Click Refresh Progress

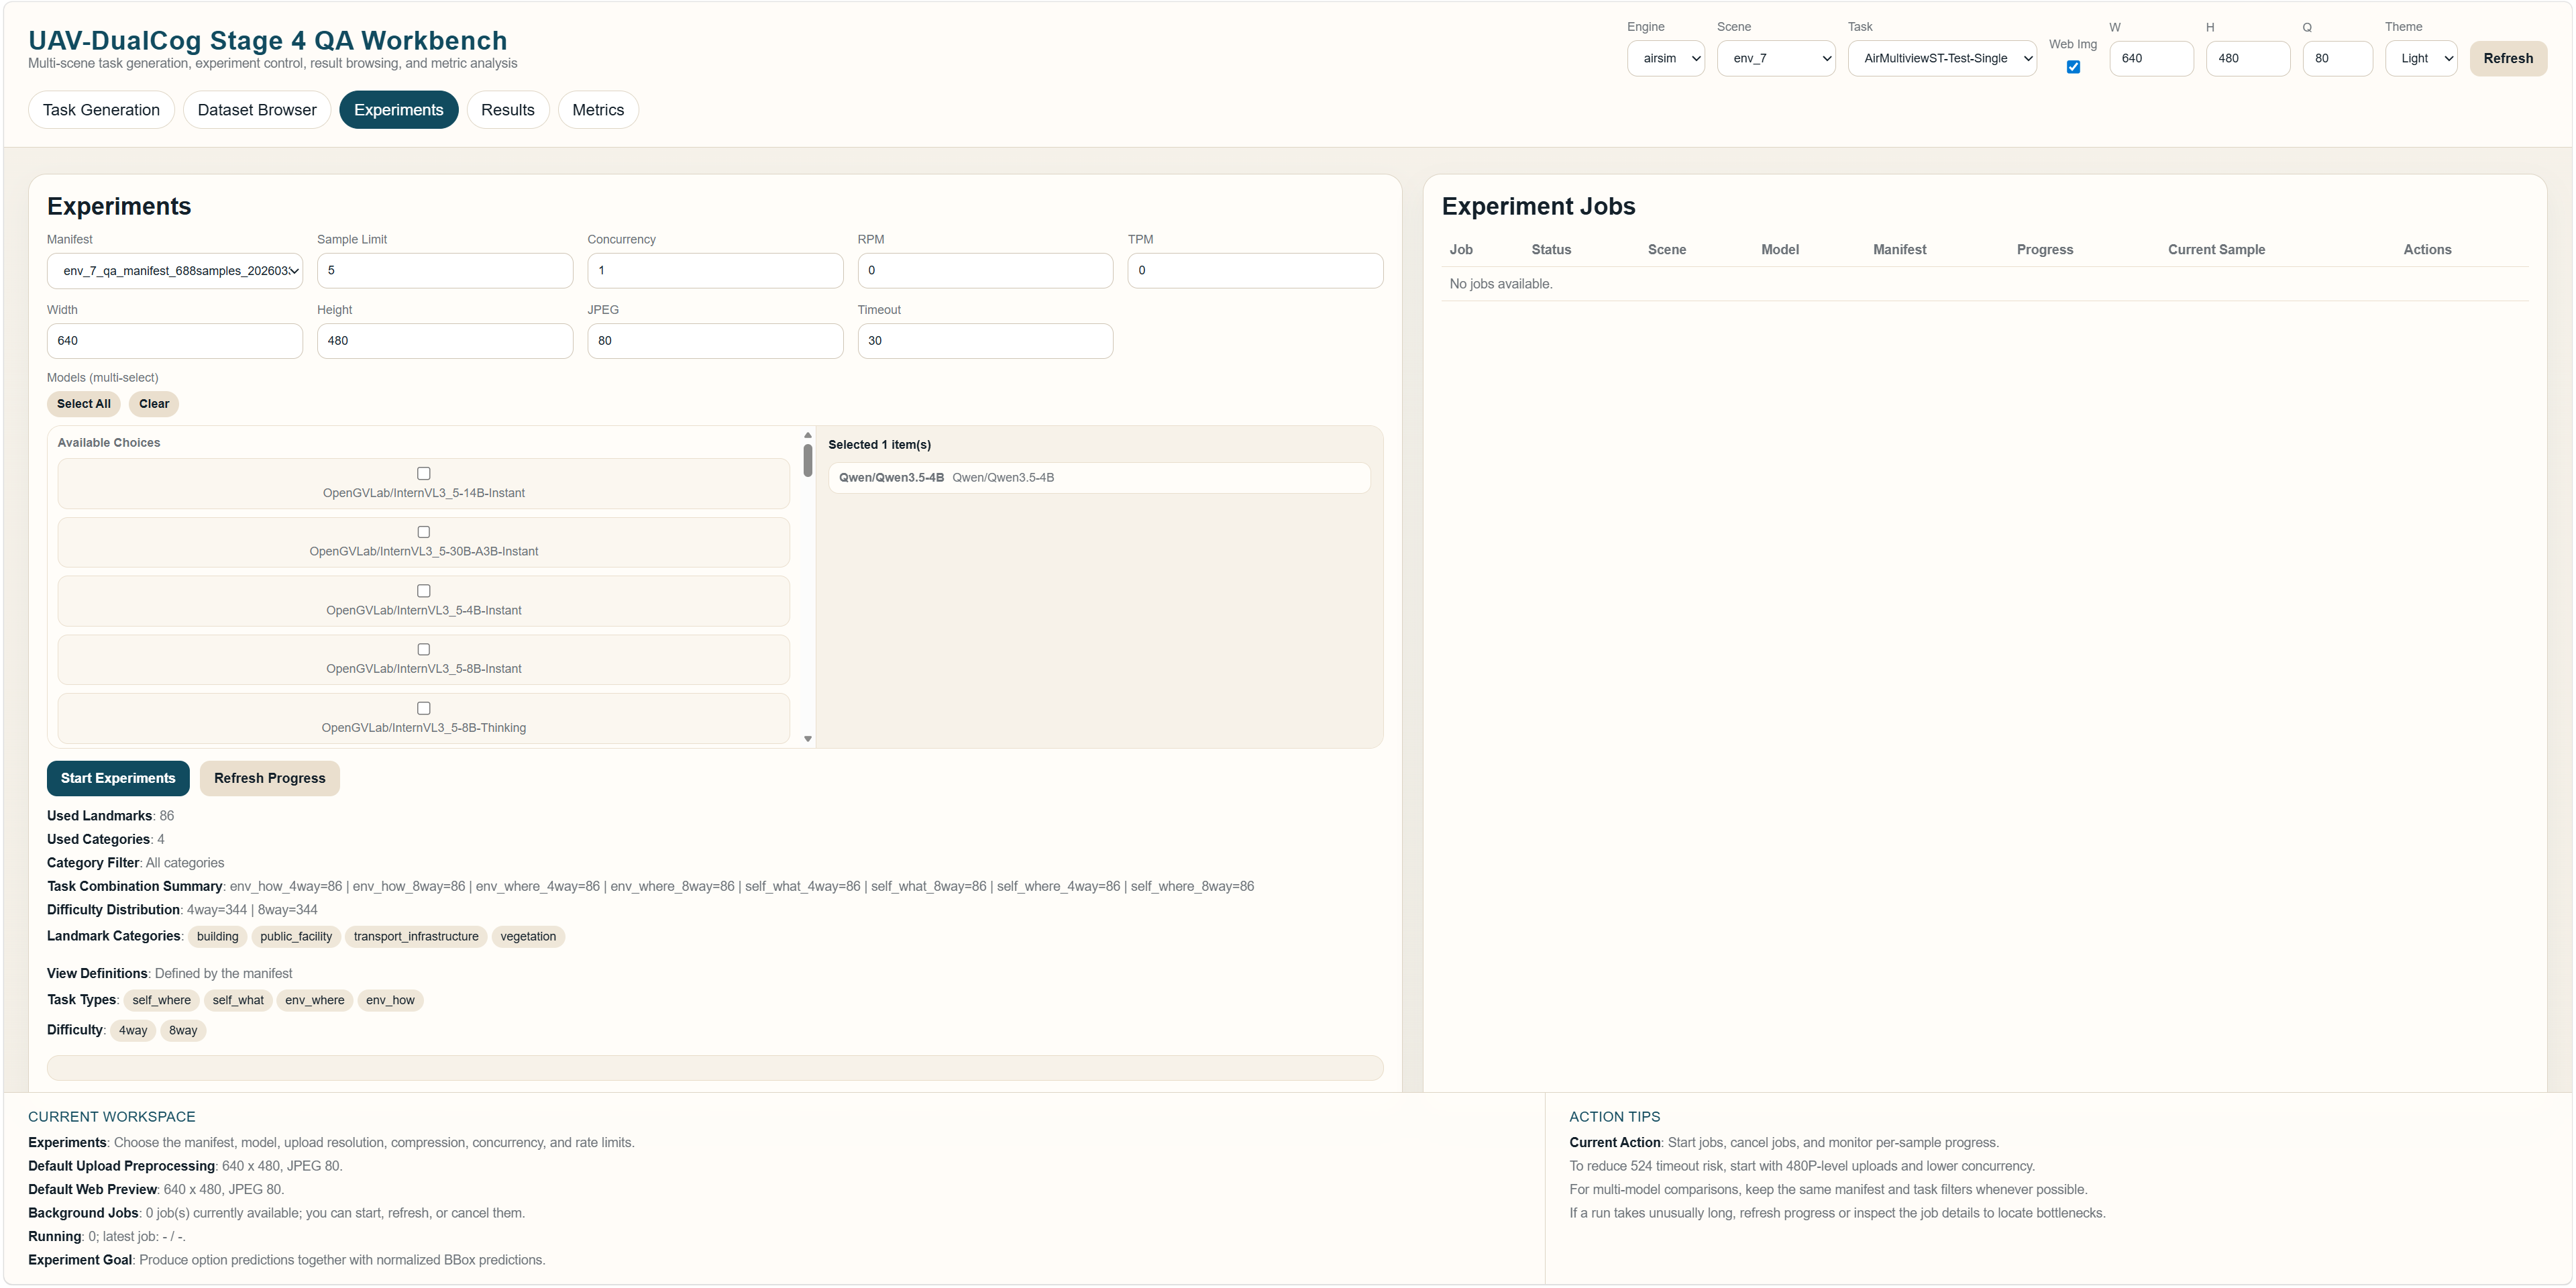pyautogui.click(x=269, y=778)
